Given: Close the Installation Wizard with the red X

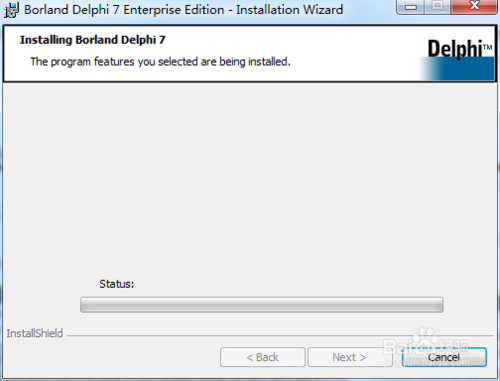Looking at the screenshot, I should tap(474, 6).
